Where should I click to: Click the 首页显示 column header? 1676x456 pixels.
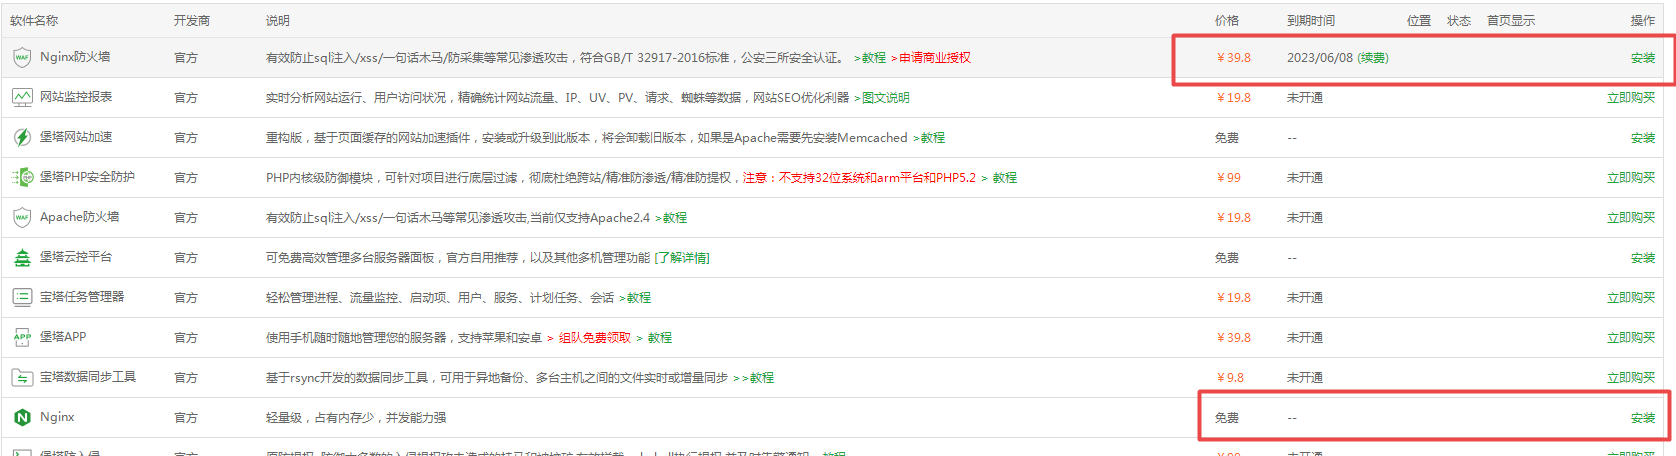pyautogui.click(x=1511, y=21)
